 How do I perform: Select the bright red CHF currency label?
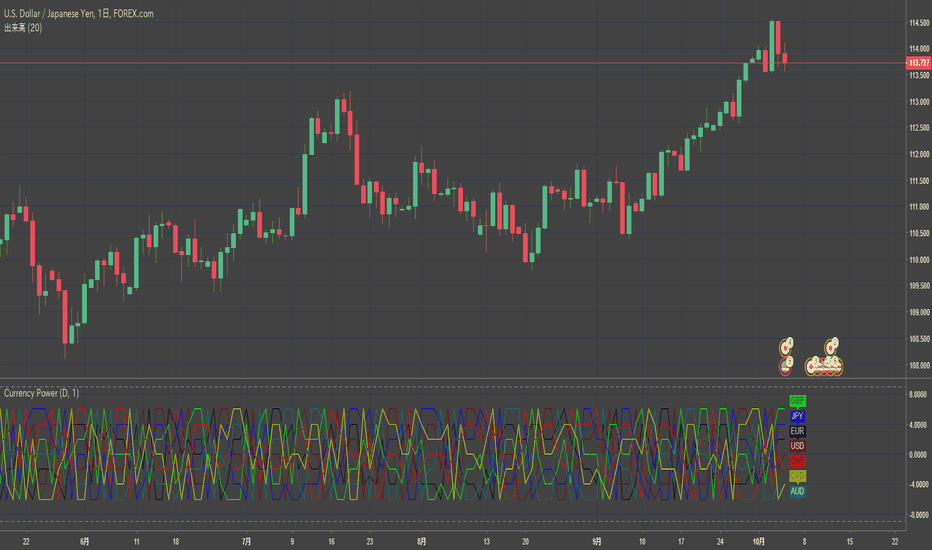pyautogui.click(x=797, y=461)
